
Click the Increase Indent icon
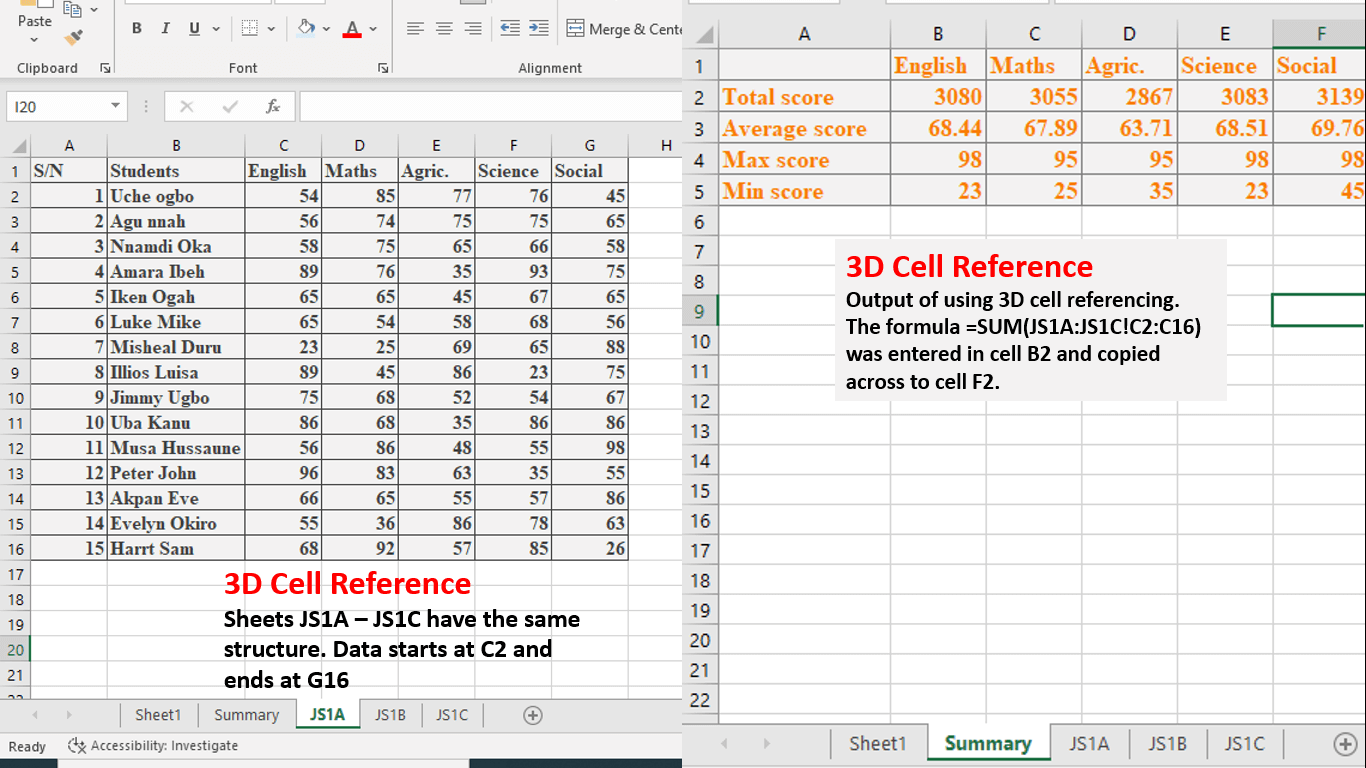(x=541, y=28)
